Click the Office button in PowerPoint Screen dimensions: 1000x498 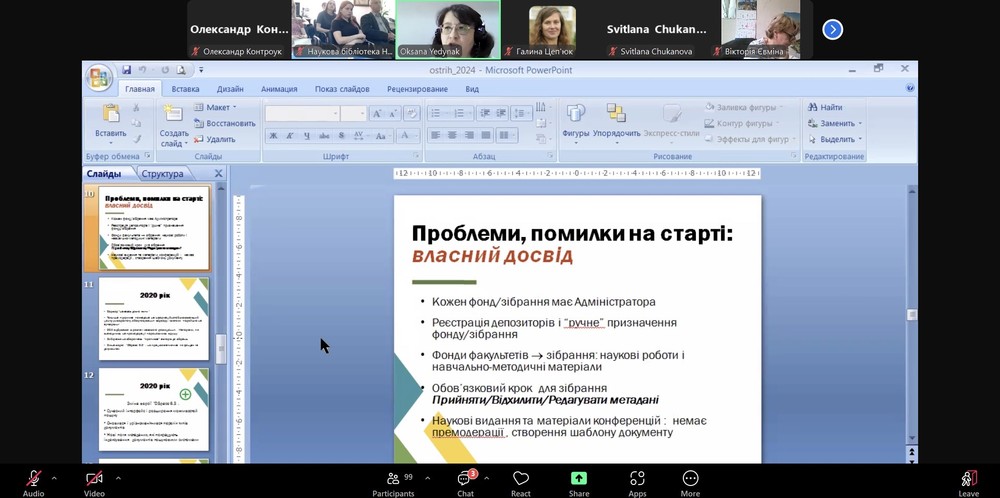[x=99, y=77]
